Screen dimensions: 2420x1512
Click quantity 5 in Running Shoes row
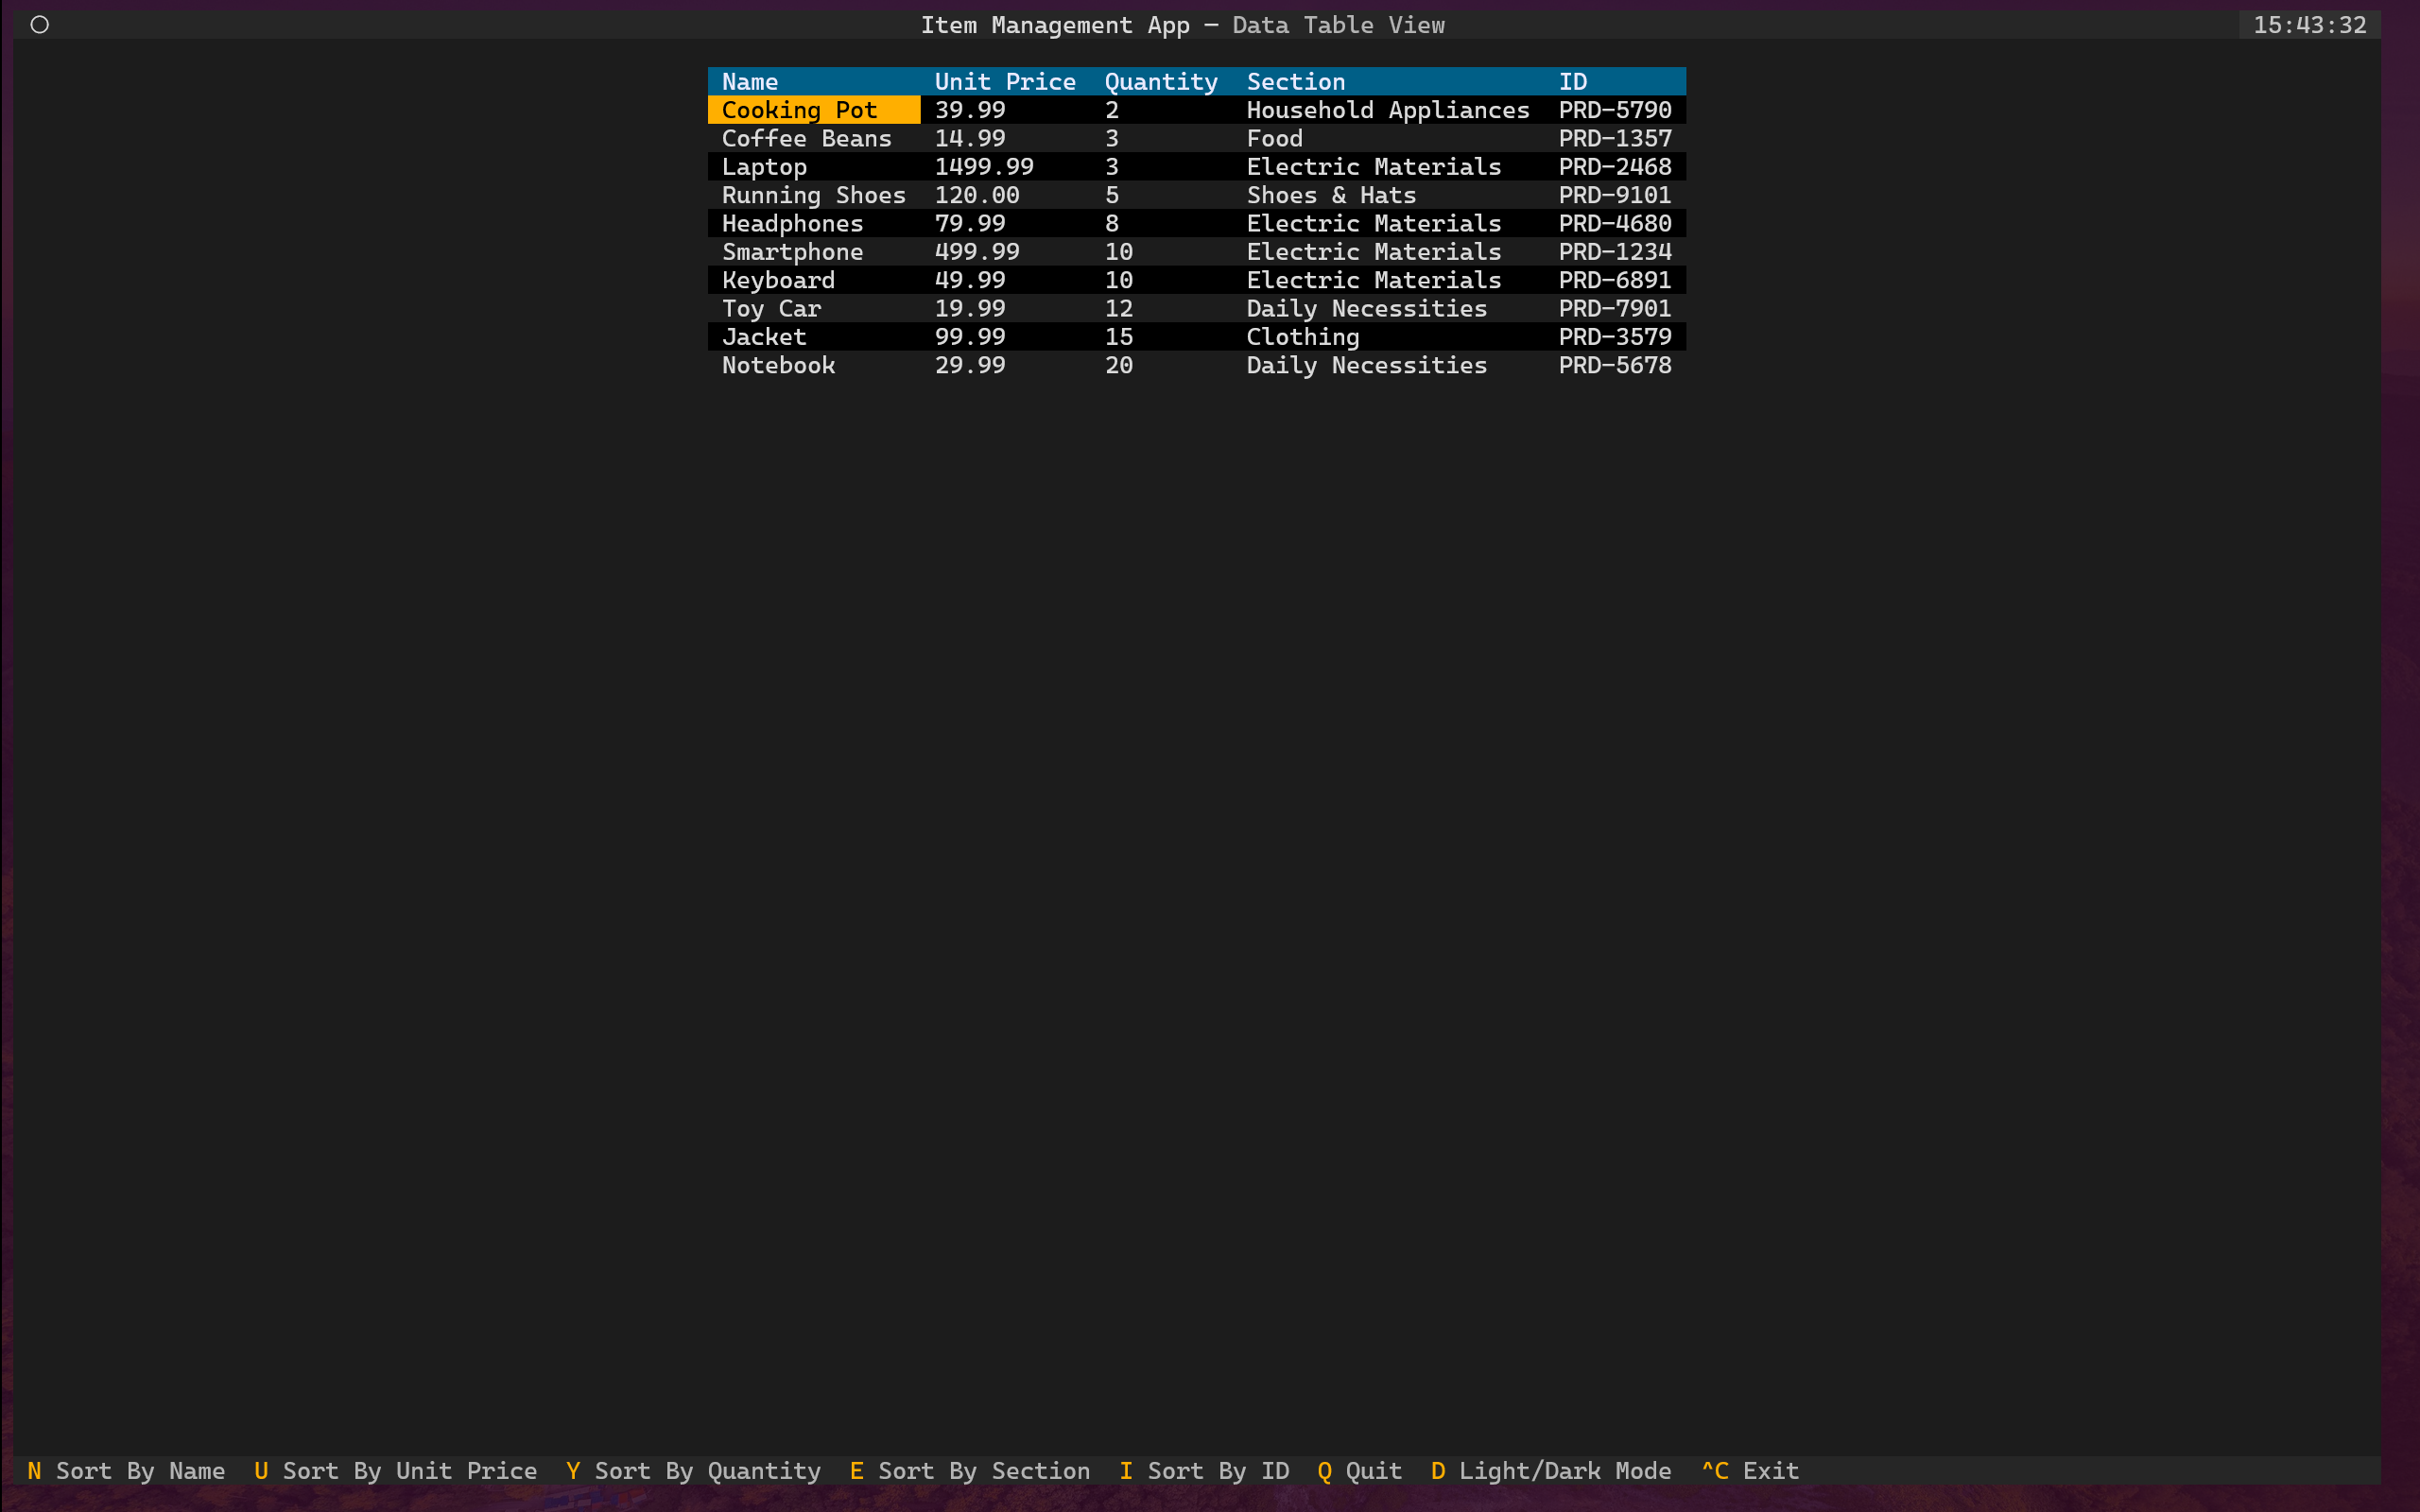tap(1162, 195)
